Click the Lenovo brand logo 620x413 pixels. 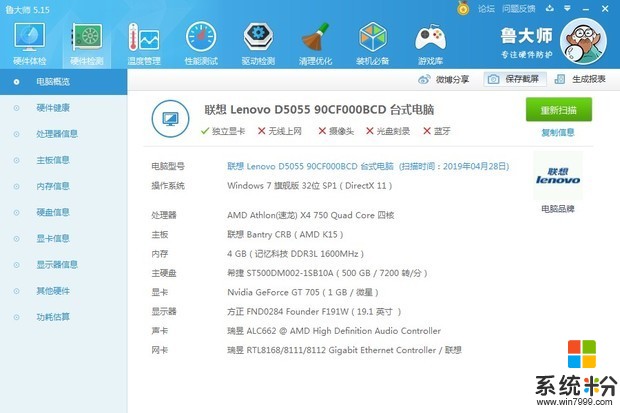click(558, 176)
